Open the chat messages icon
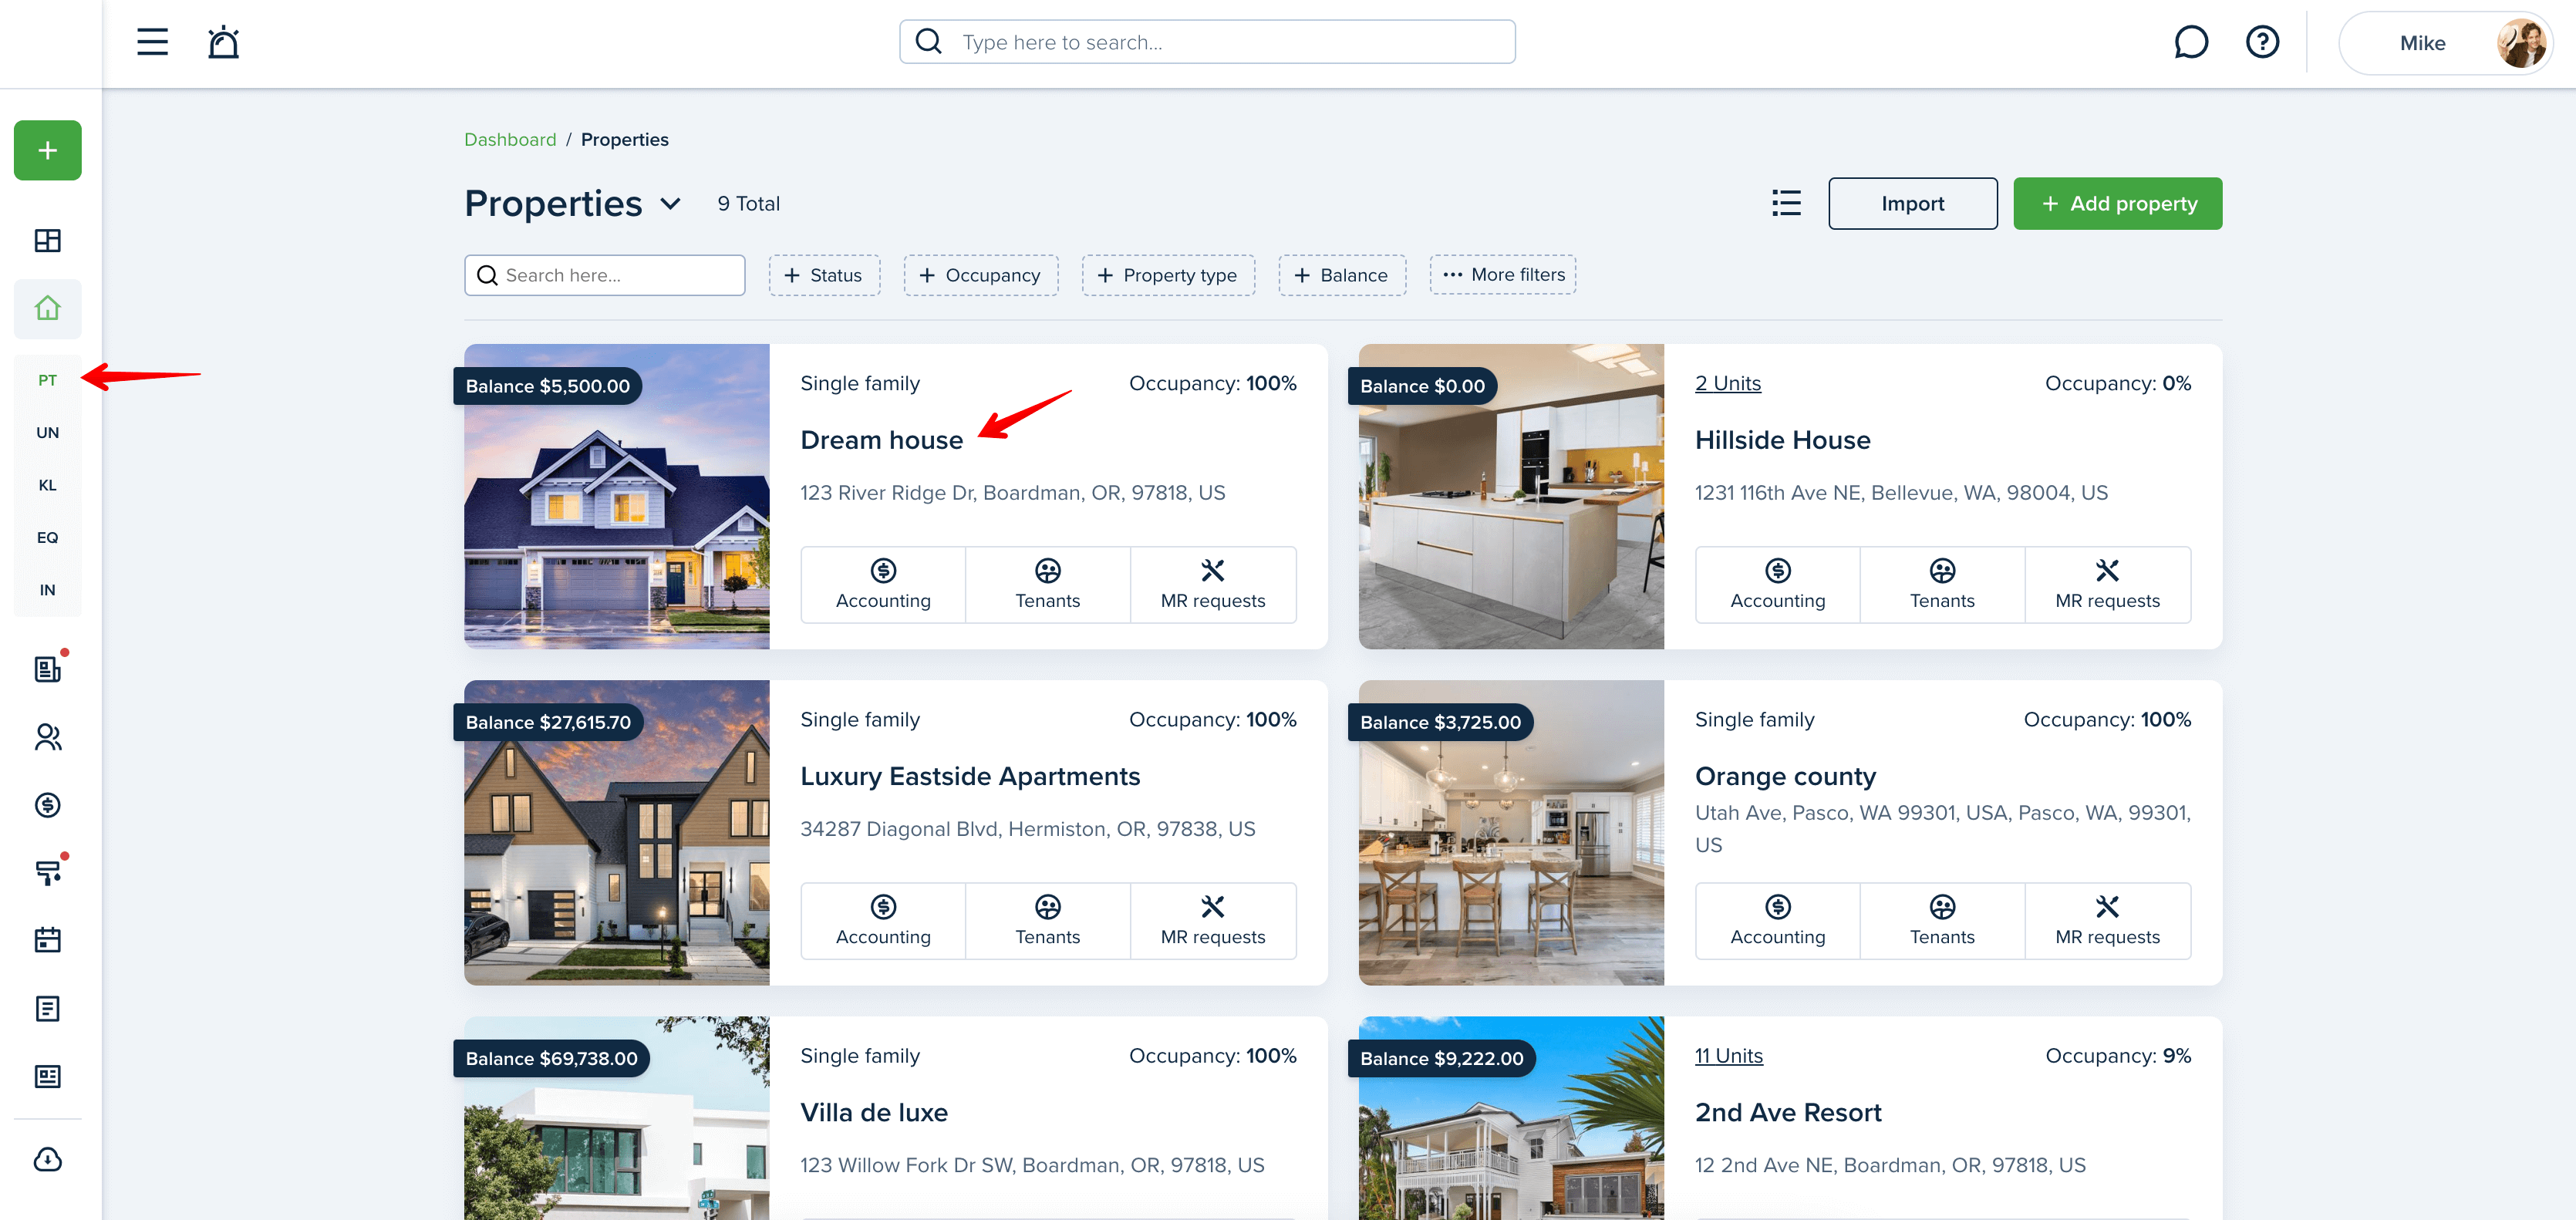 pos(2190,42)
